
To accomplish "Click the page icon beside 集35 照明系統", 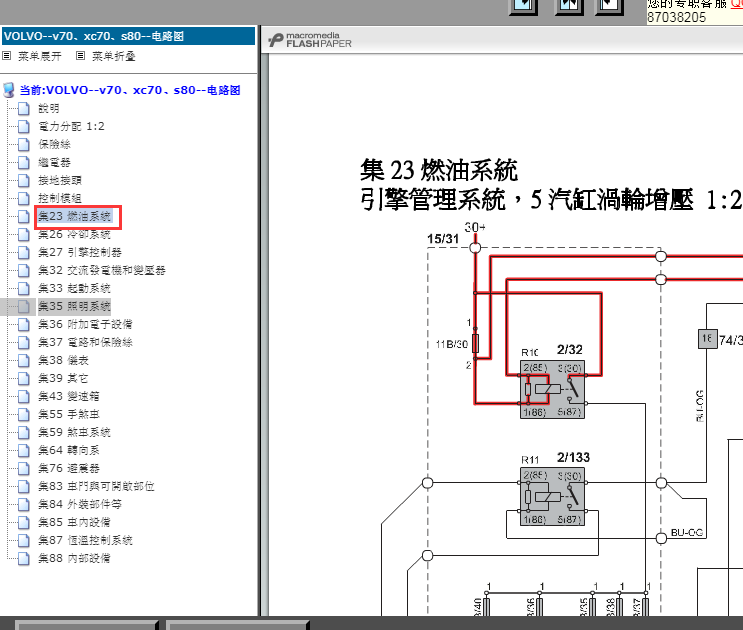I will 24,306.
